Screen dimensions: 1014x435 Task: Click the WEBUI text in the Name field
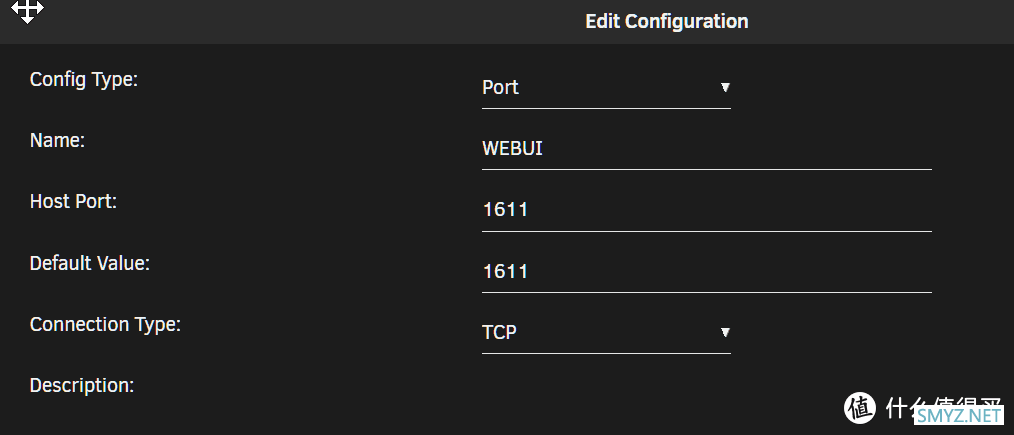[512, 149]
